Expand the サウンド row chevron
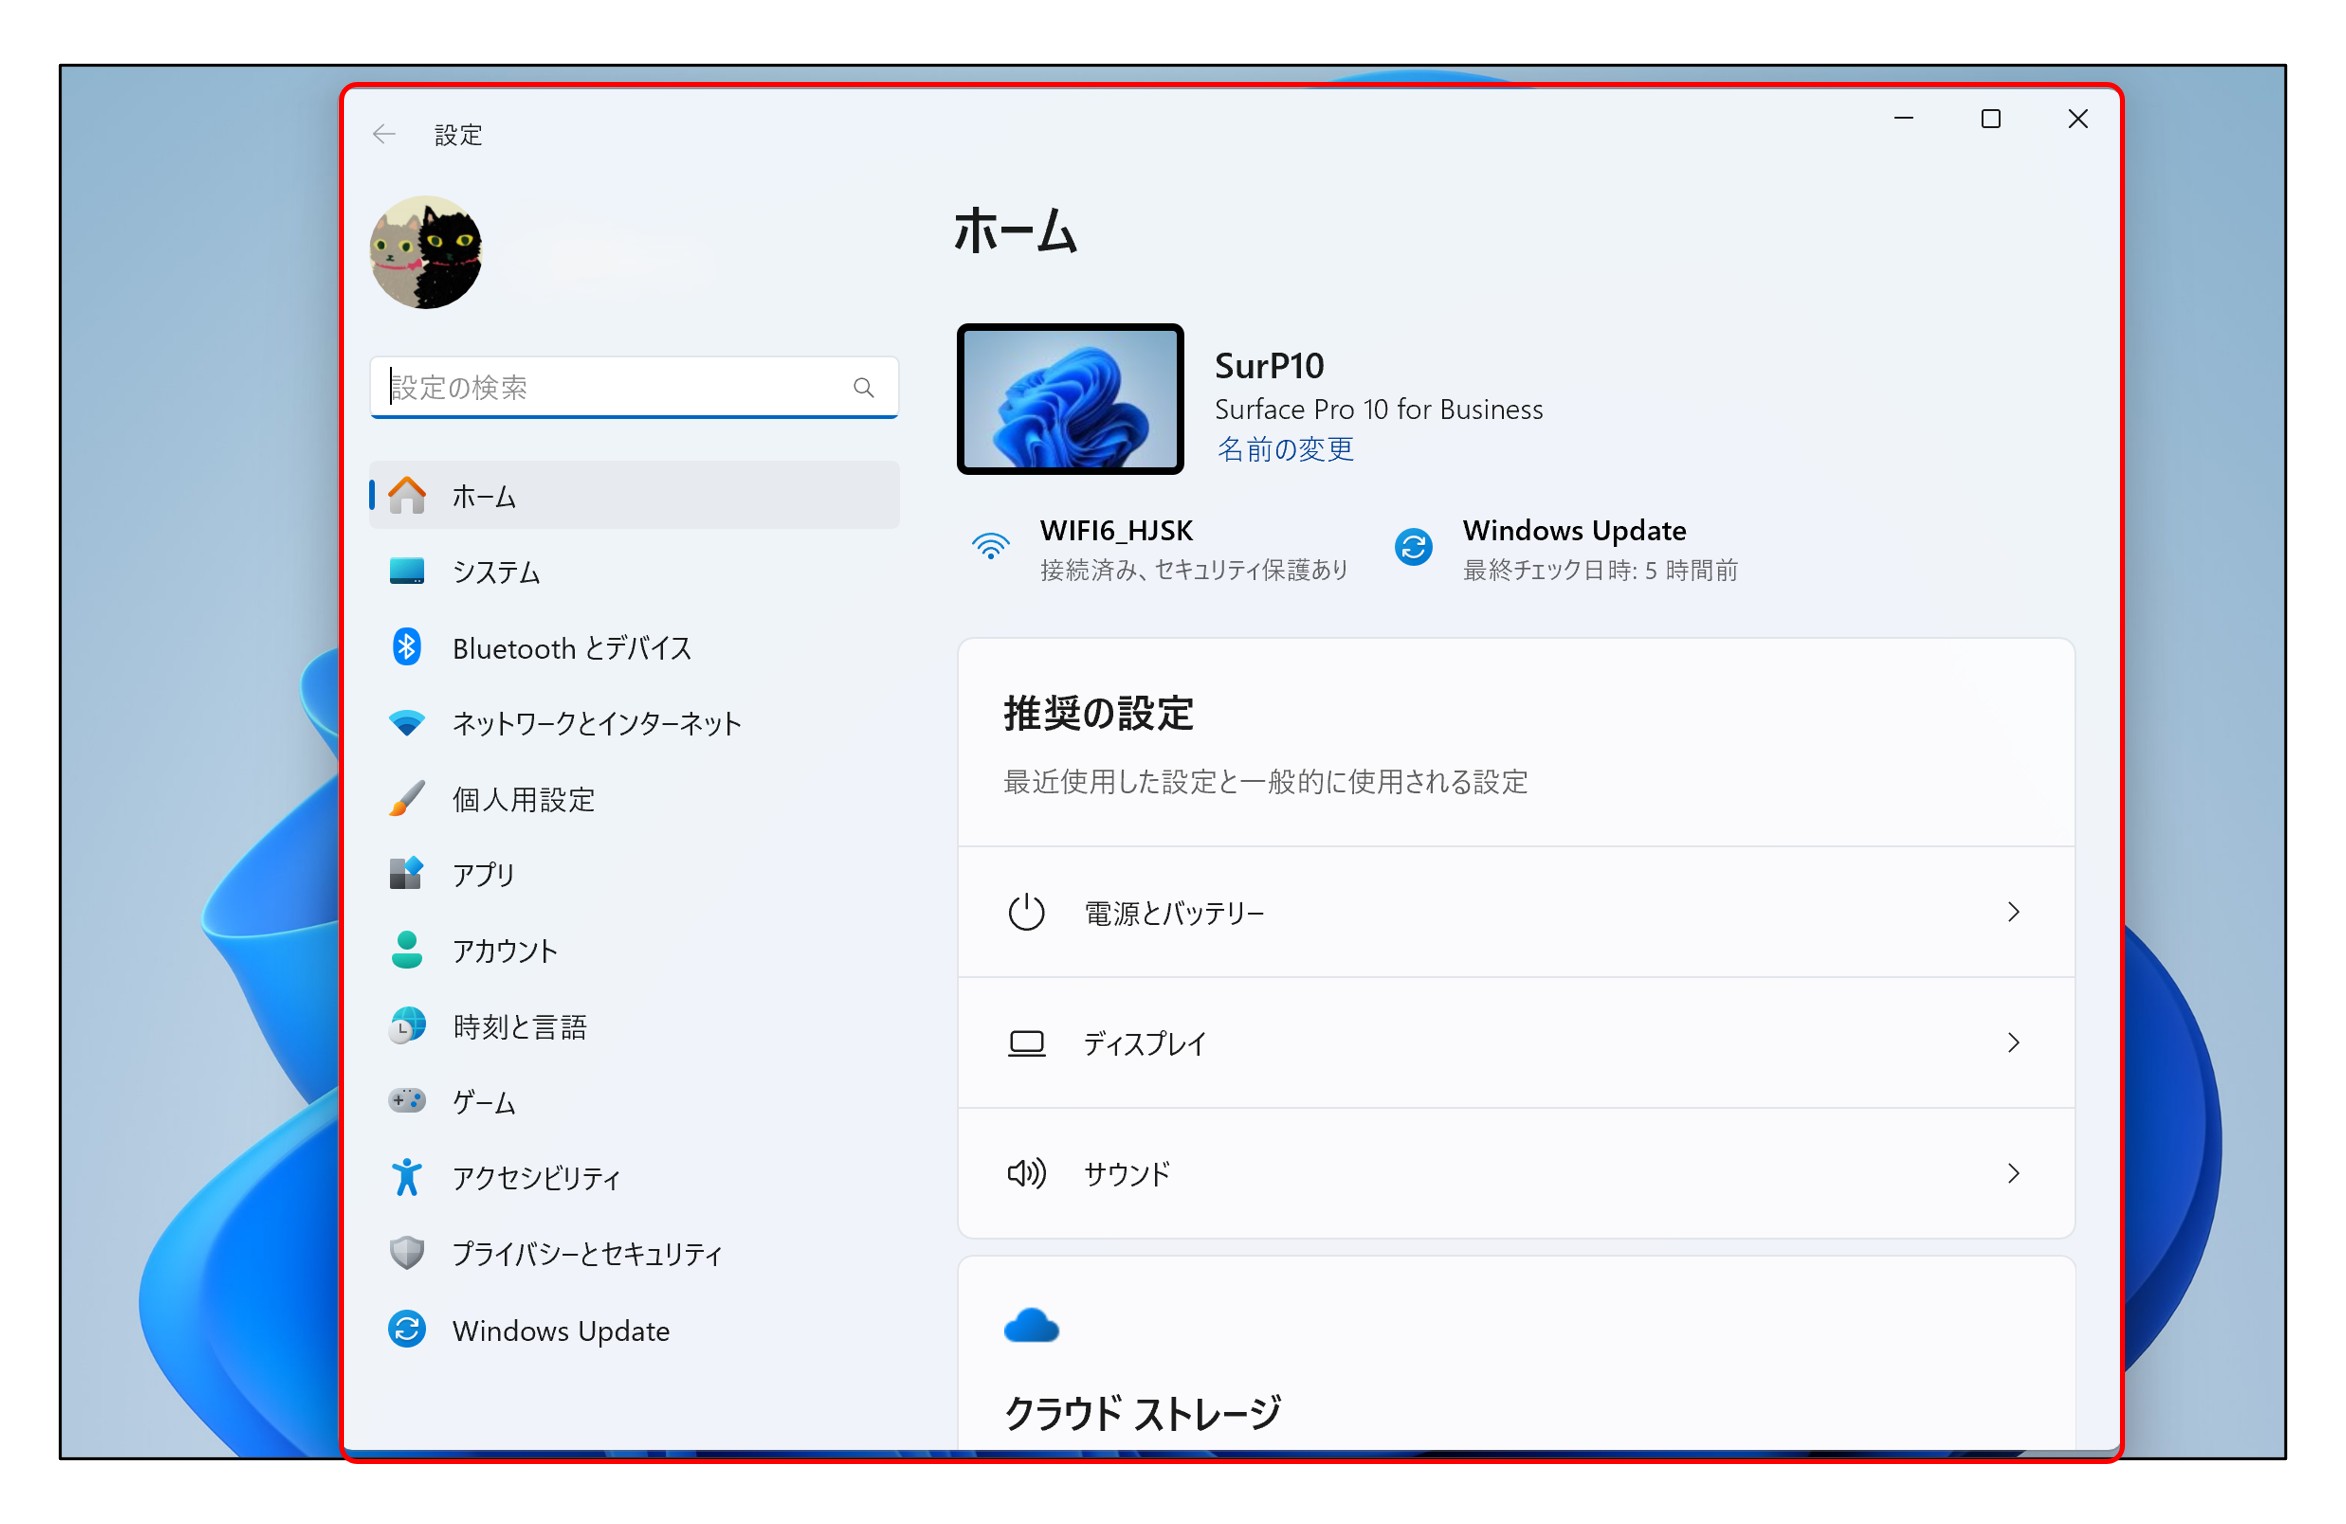The height and width of the screenshot is (1524, 2346). [x=2013, y=1173]
